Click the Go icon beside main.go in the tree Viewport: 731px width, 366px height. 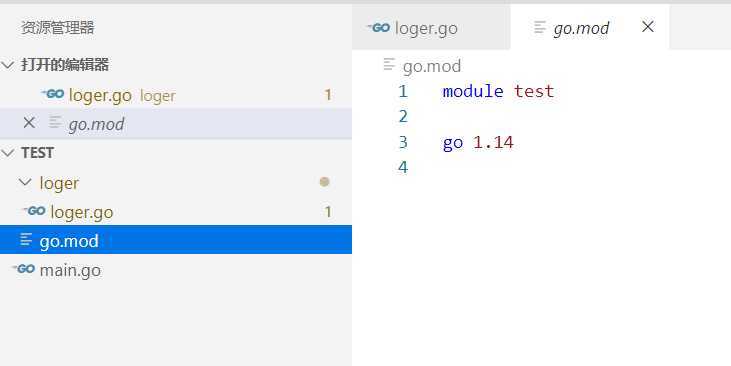tap(24, 269)
